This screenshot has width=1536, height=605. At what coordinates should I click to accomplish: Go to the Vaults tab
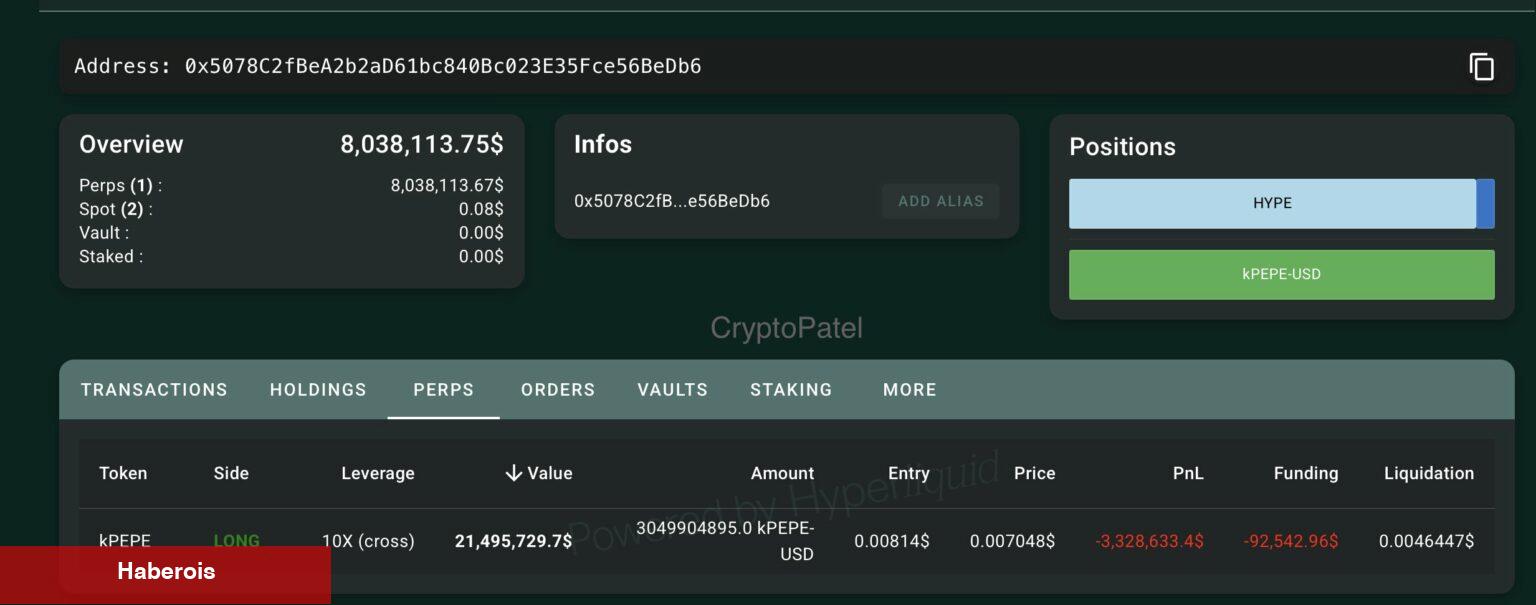click(672, 390)
